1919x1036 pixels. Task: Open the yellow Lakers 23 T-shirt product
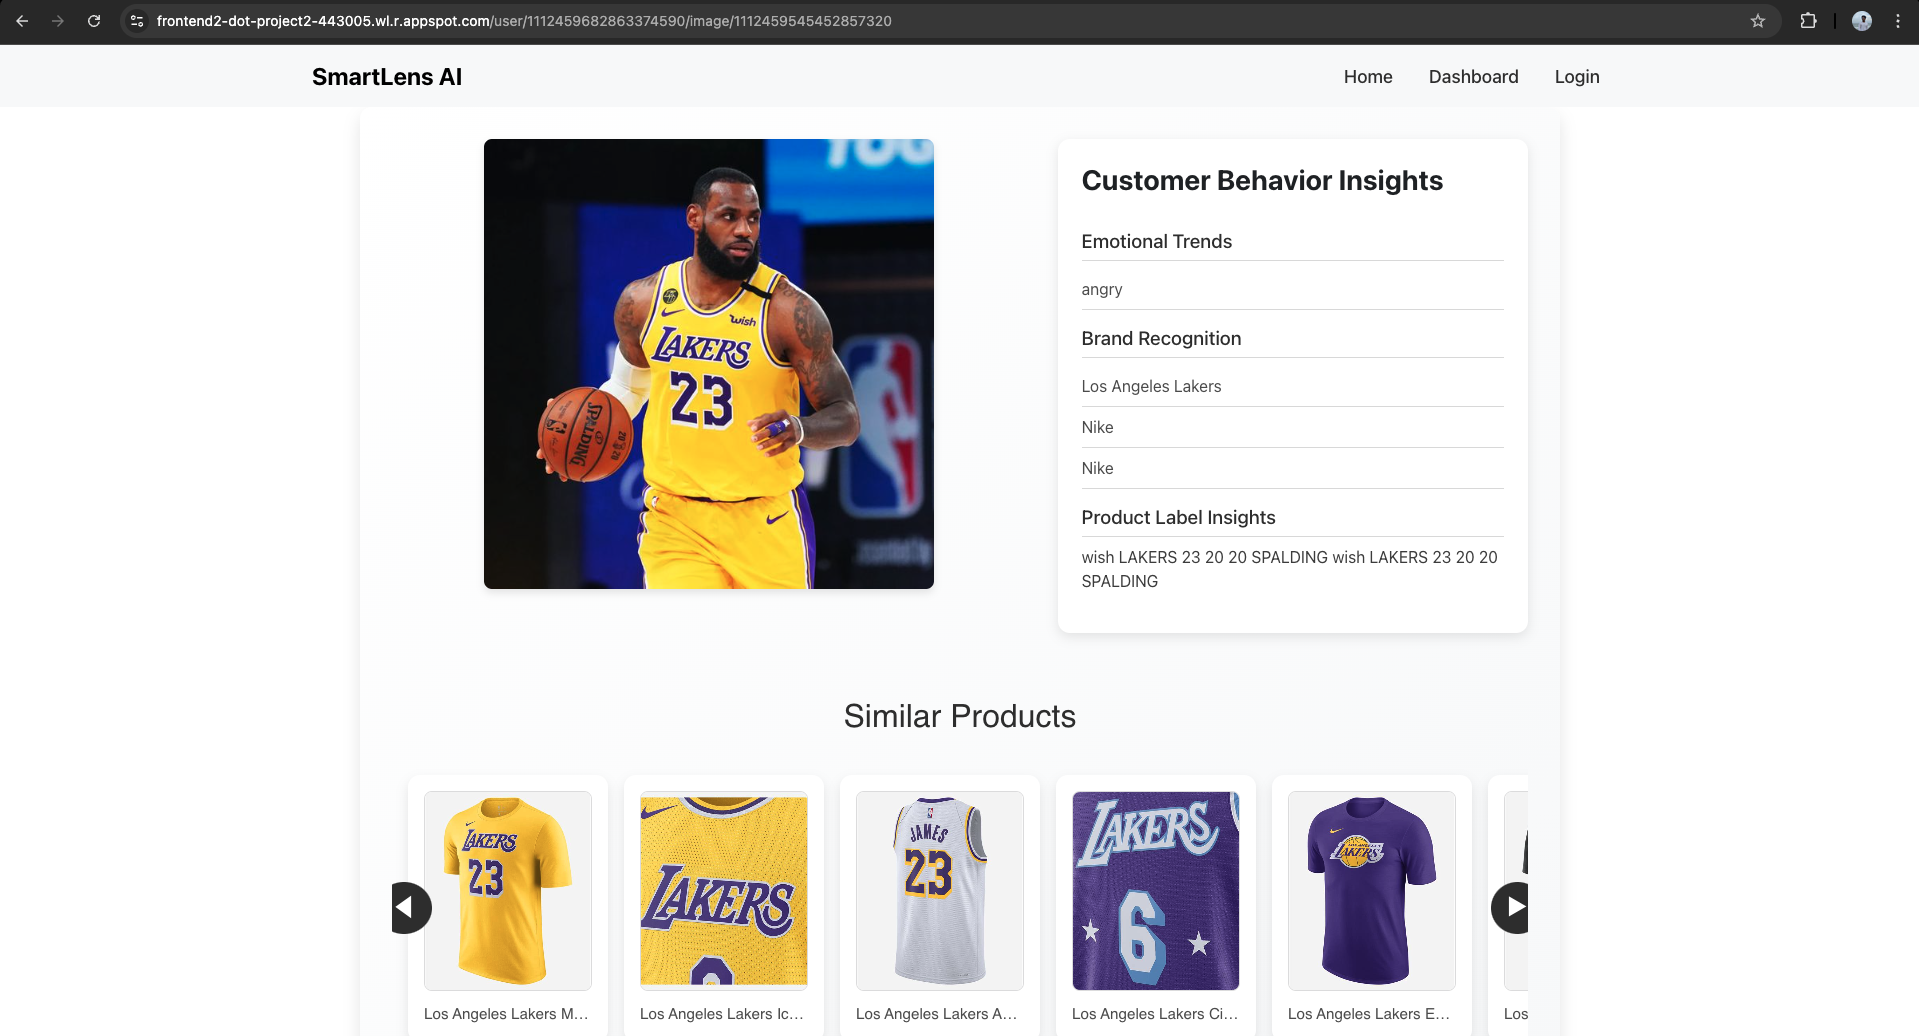508,891
